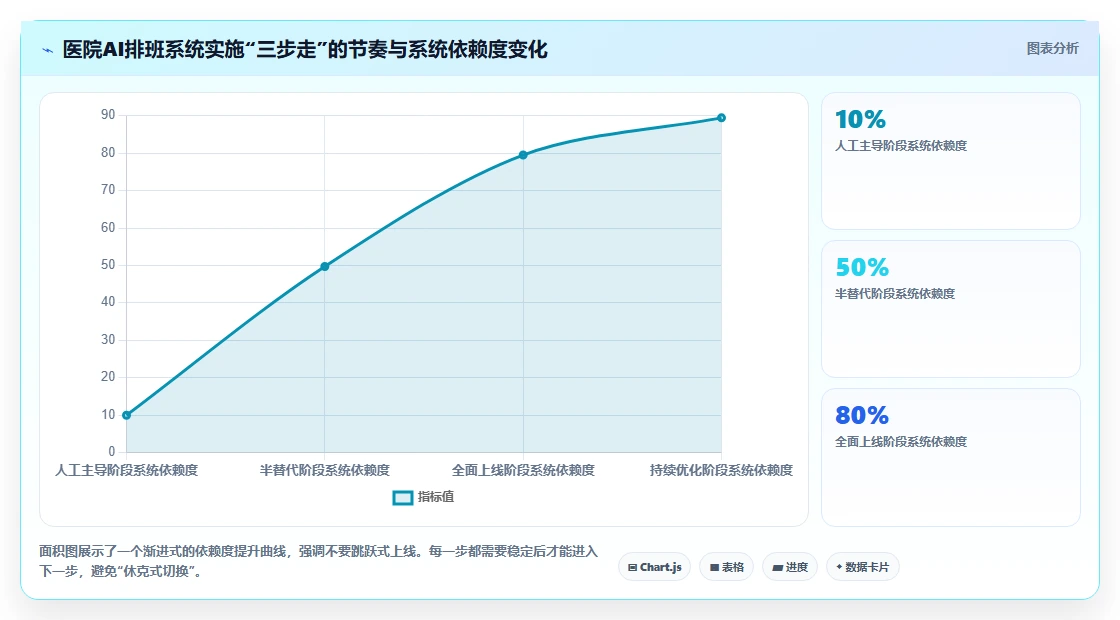
Task: Click x-axis label 持续优化阶段系统依赖度
Action: coord(721,471)
